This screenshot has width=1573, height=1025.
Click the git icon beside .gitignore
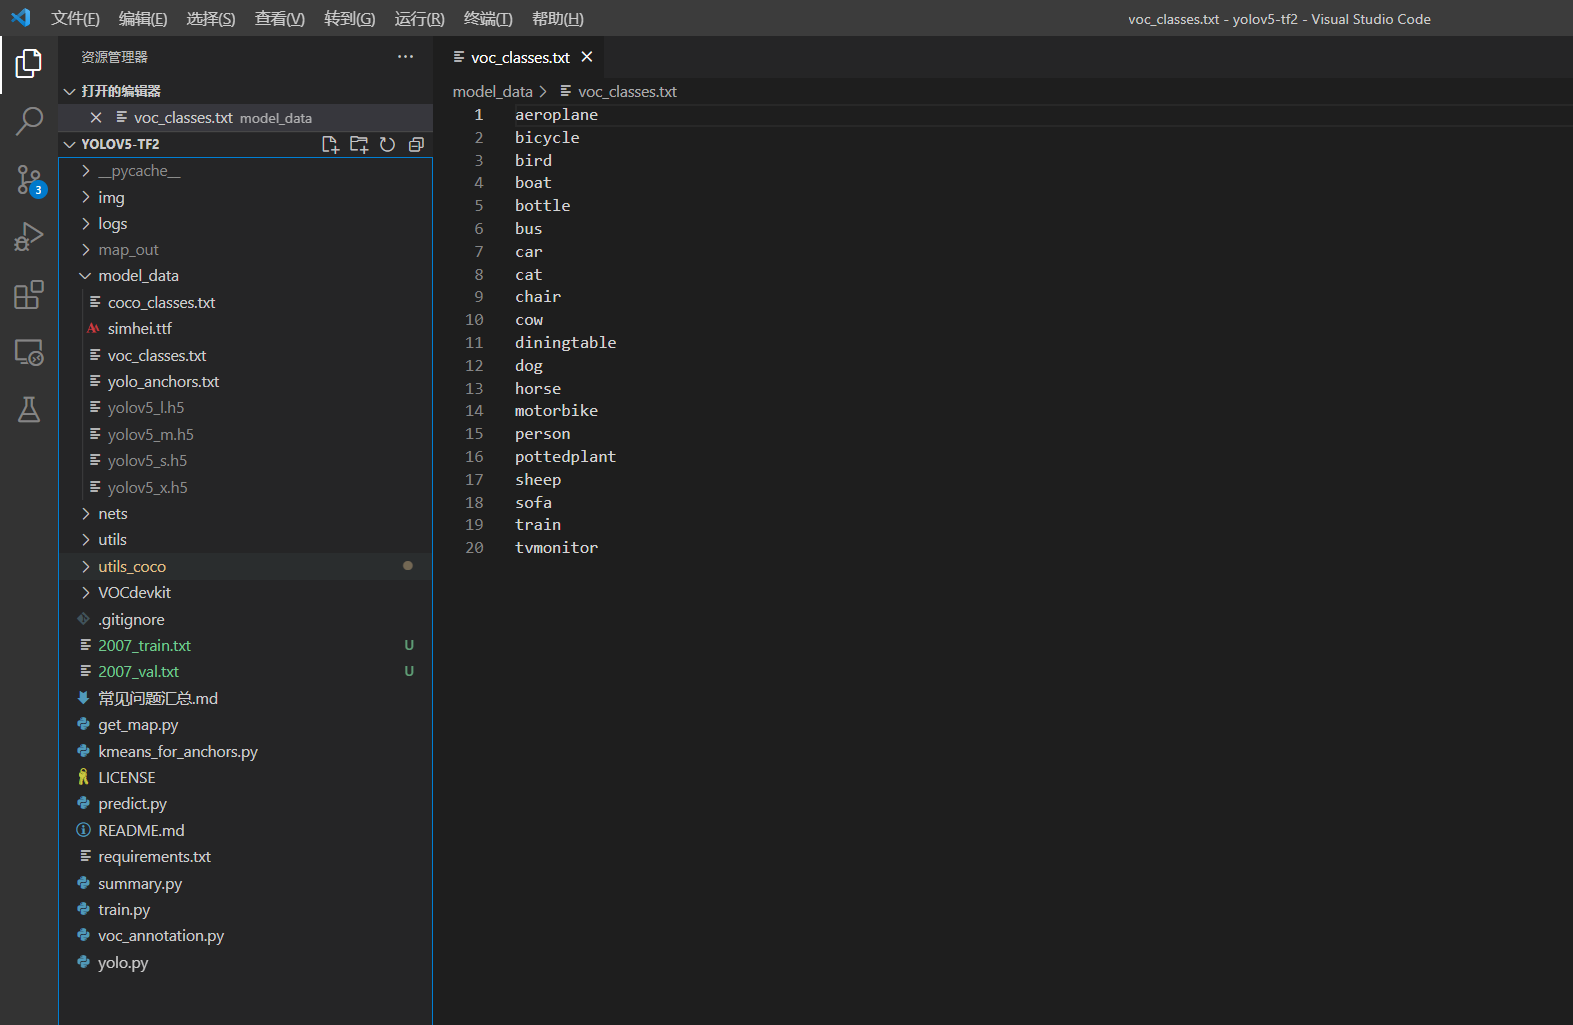84,619
